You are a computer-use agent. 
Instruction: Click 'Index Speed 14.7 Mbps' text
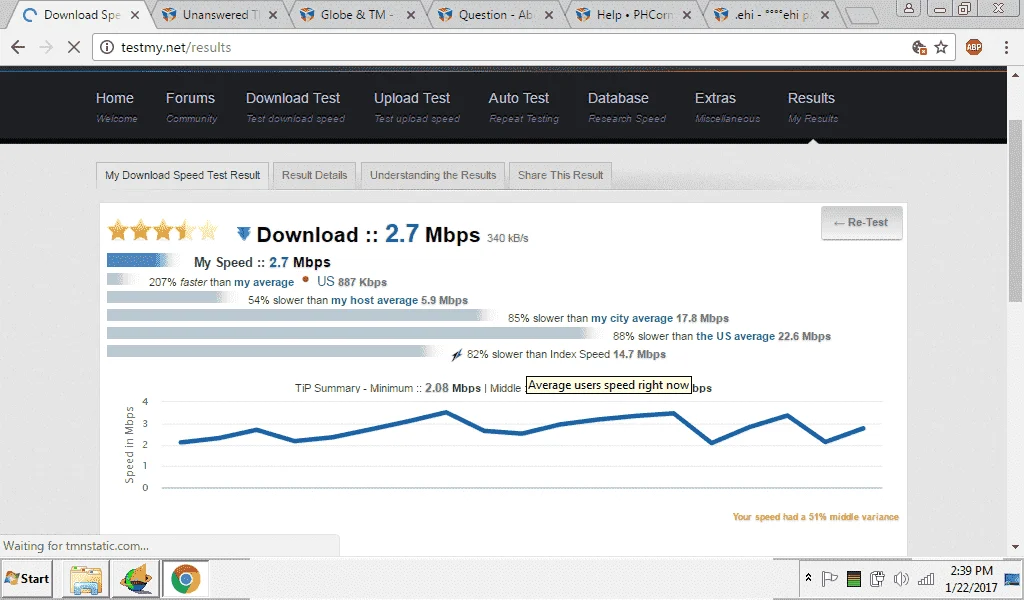pyautogui.click(x=607, y=355)
